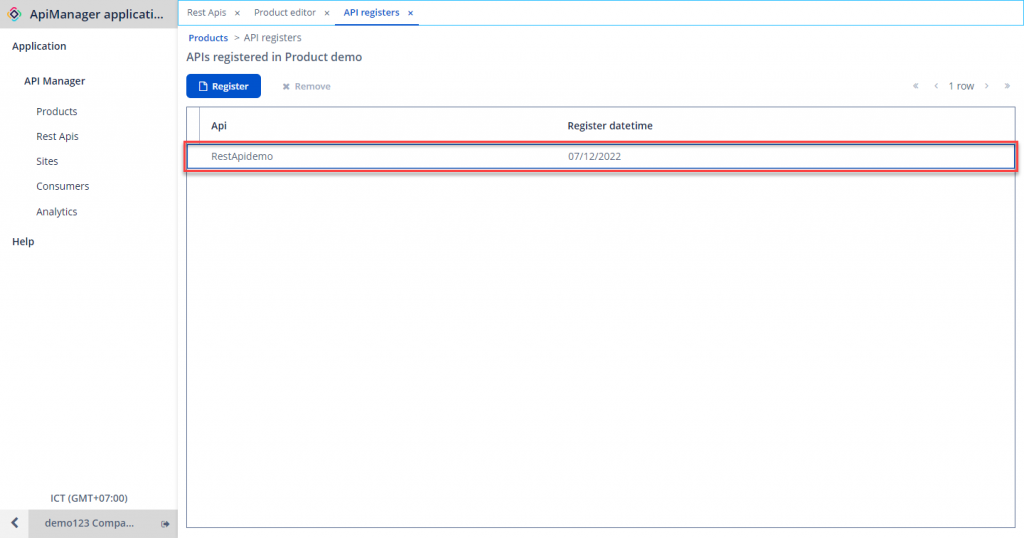Click the logout icon beside demo123 Company
The image size is (1024, 538).
(165, 524)
